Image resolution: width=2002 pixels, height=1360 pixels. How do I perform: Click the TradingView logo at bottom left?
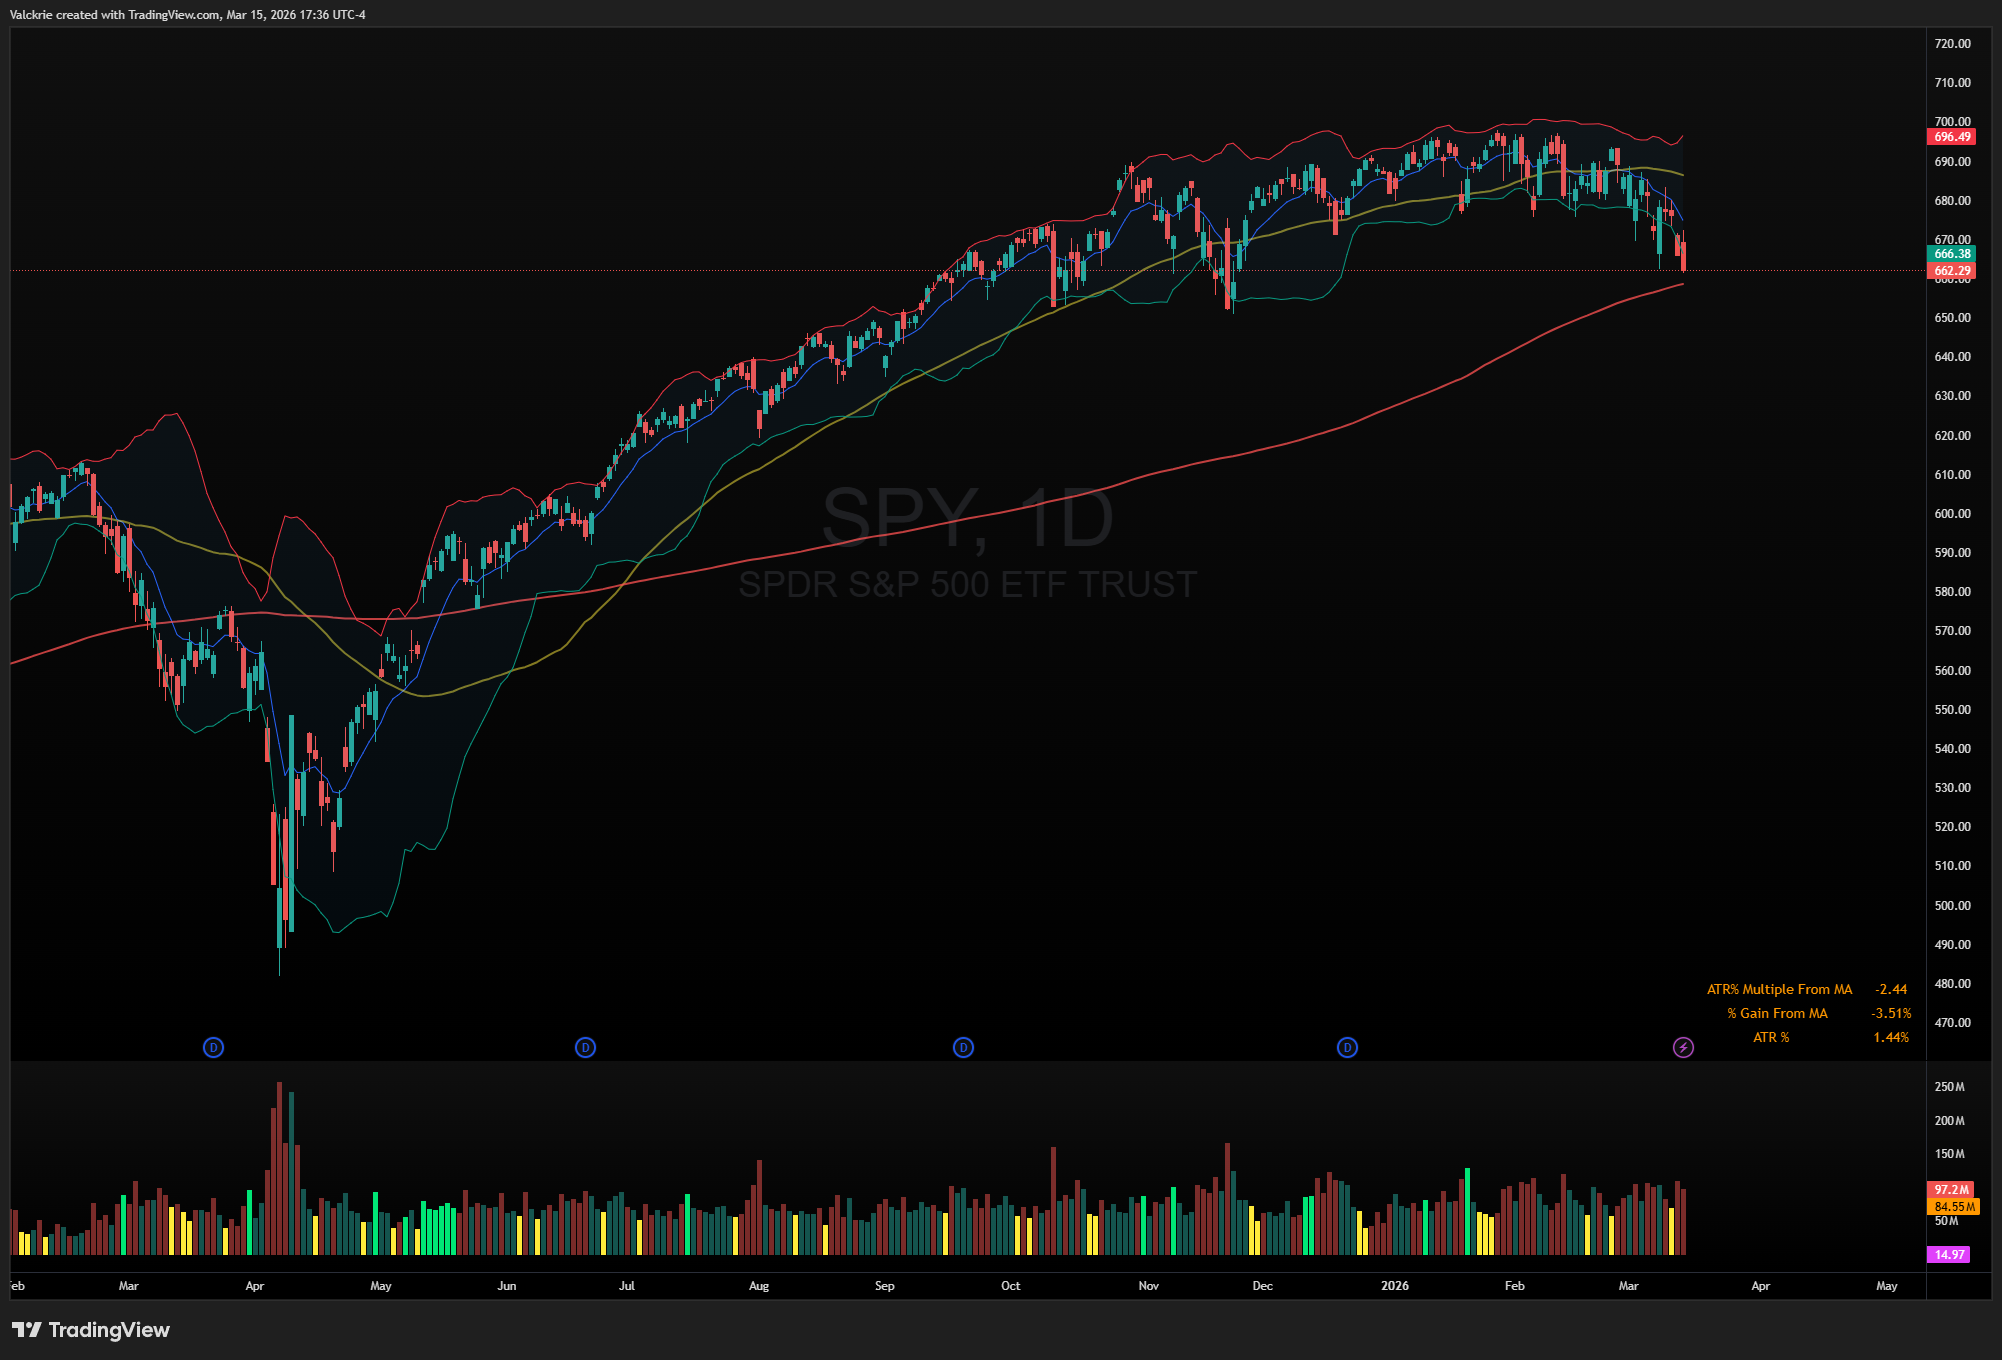91,1330
